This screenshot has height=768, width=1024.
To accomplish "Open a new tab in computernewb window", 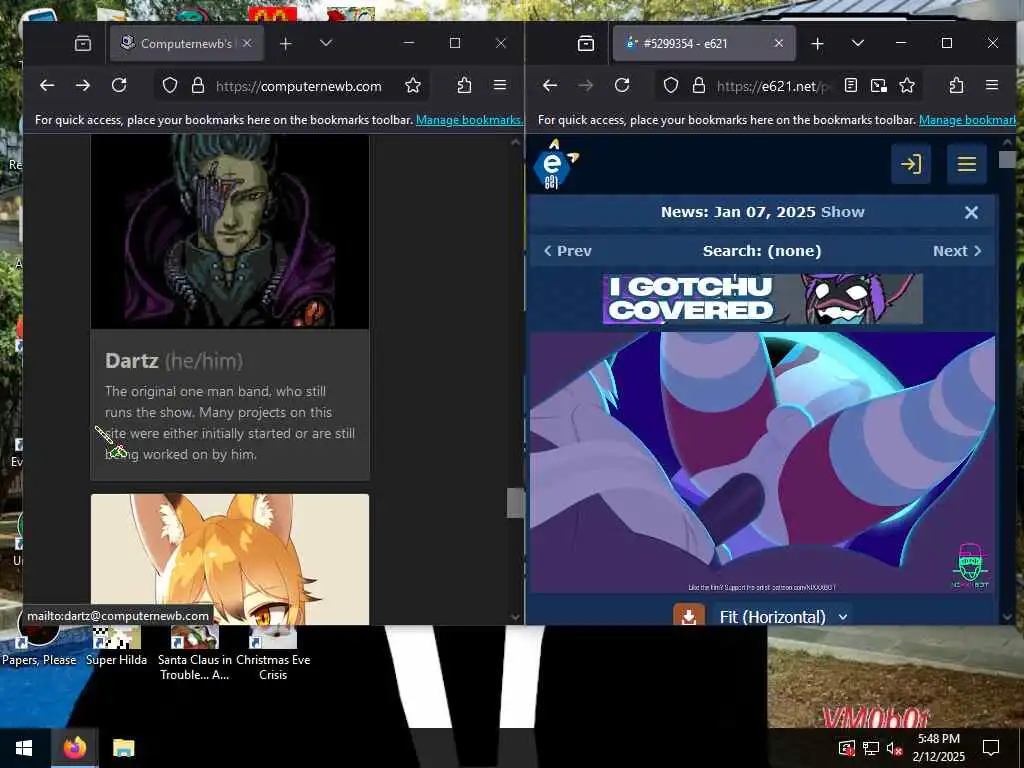I will [x=285, y=44].
